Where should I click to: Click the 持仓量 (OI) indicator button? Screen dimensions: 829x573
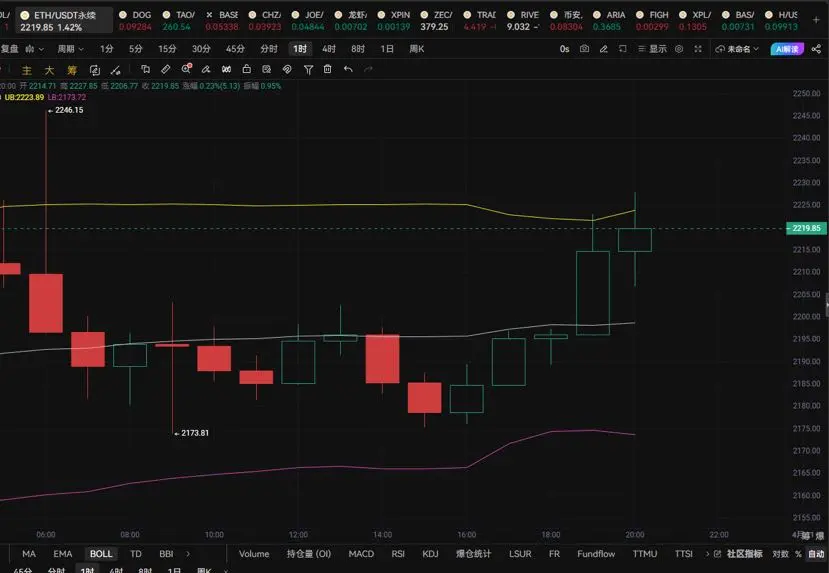click(x=309, y=553)
